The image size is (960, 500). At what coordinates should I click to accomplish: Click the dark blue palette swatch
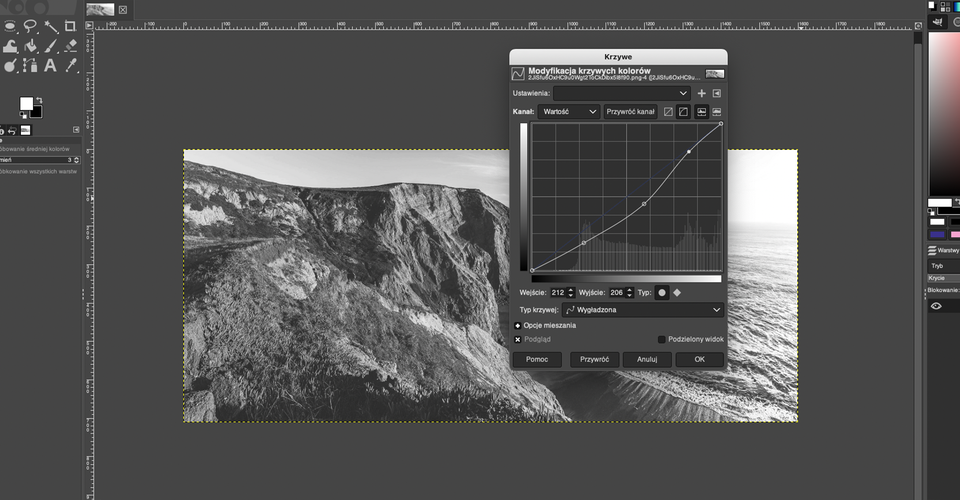[x=937, y=234]
